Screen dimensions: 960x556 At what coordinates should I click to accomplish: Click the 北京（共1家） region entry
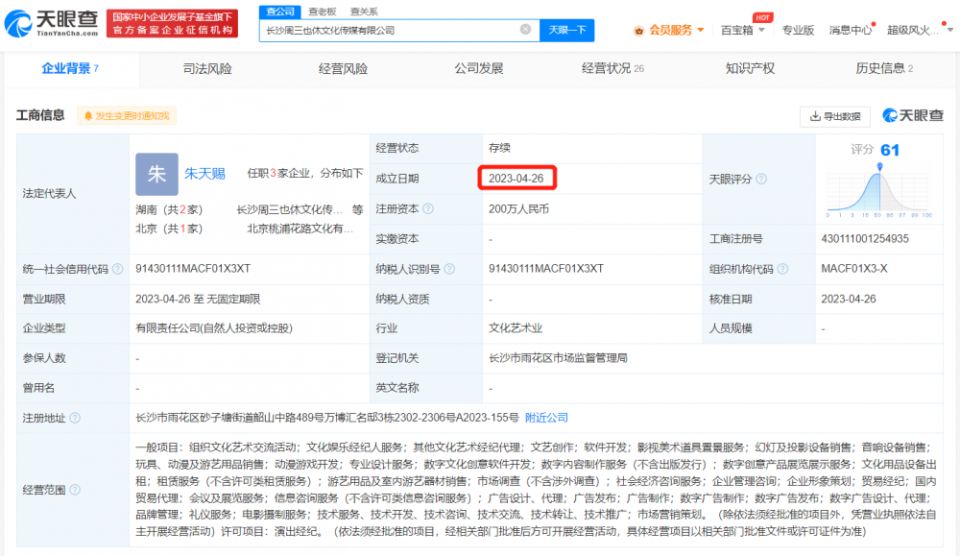point(169,228)
